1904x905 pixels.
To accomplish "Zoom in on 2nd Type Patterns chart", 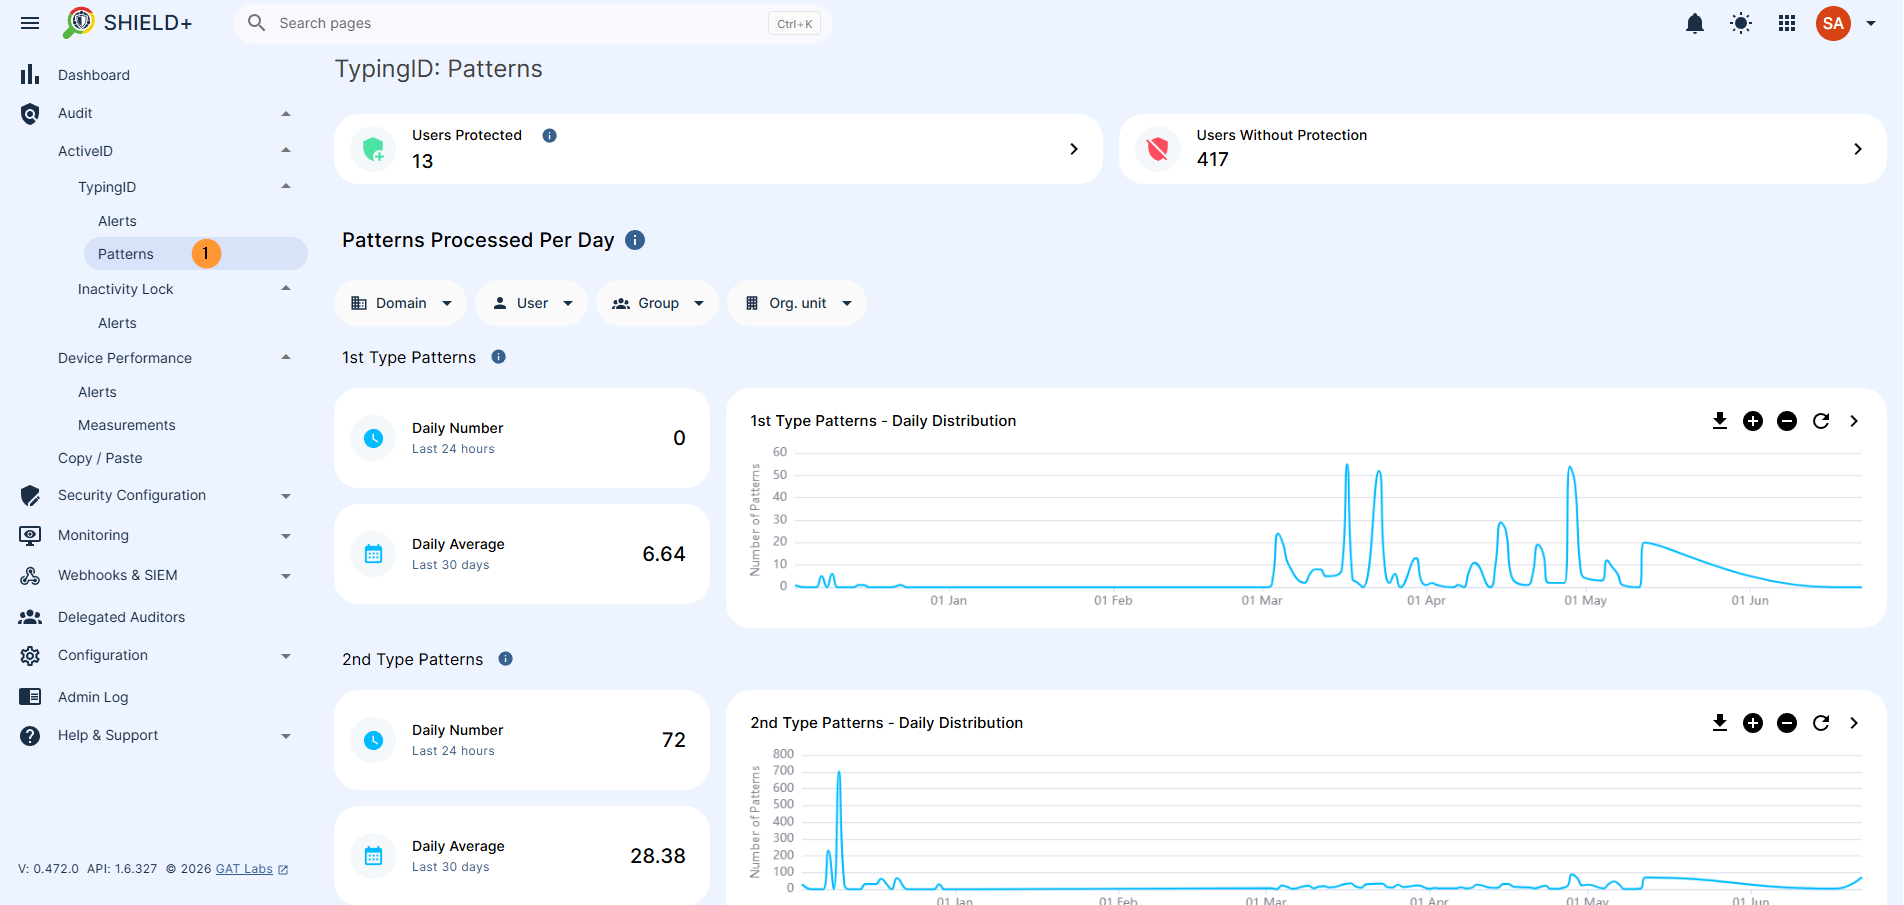I will click(x=1753, y=723).
